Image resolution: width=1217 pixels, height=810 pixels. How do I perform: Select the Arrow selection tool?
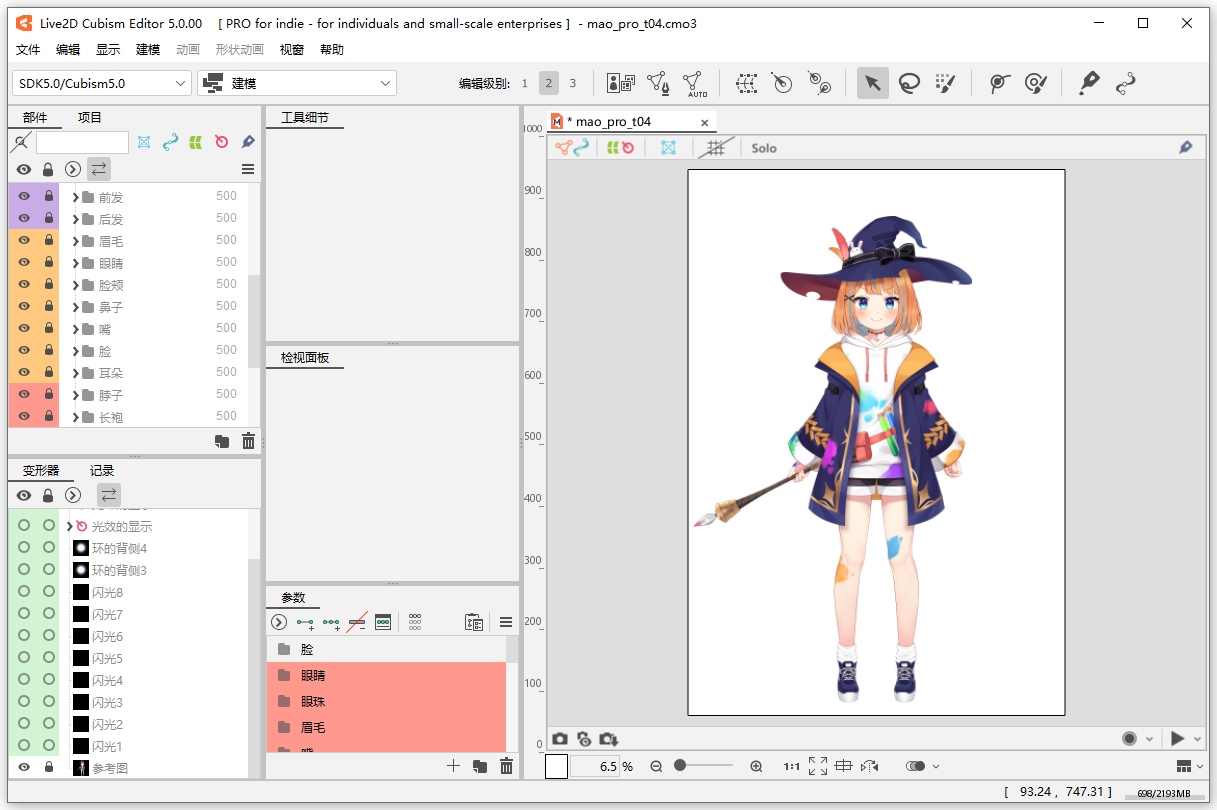873,83
